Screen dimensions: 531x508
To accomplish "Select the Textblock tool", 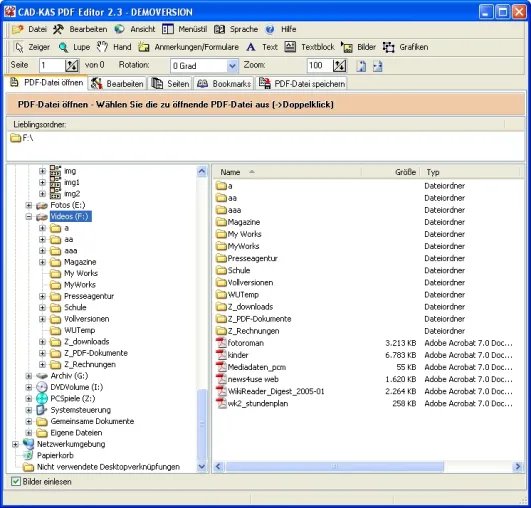I will tap(309, 47).
